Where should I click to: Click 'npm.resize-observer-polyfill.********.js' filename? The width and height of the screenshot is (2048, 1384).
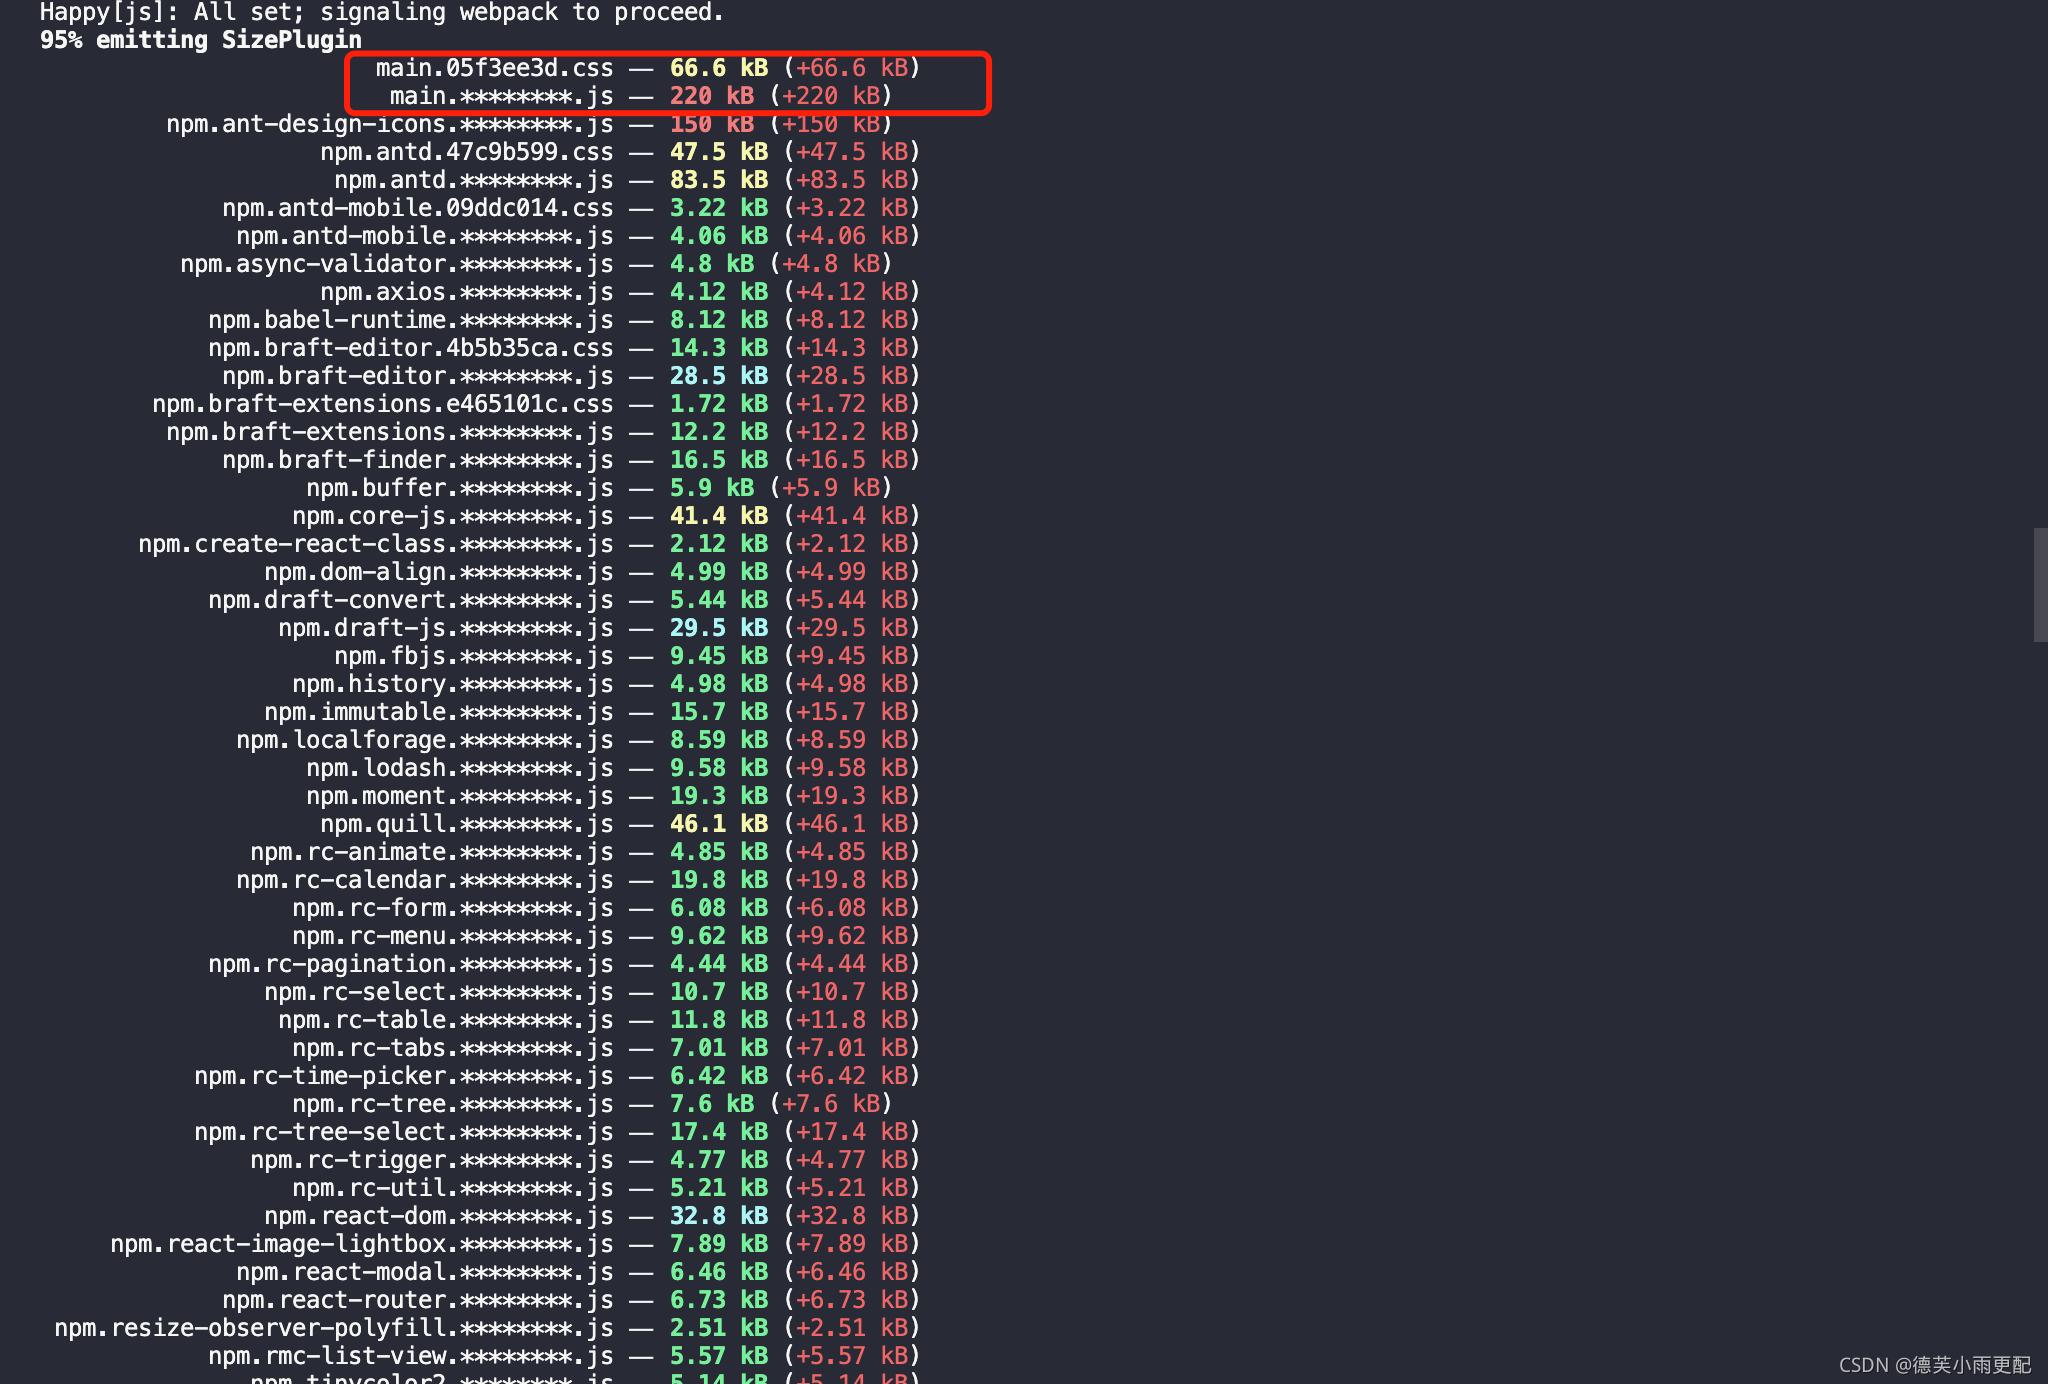(334, 1328)
